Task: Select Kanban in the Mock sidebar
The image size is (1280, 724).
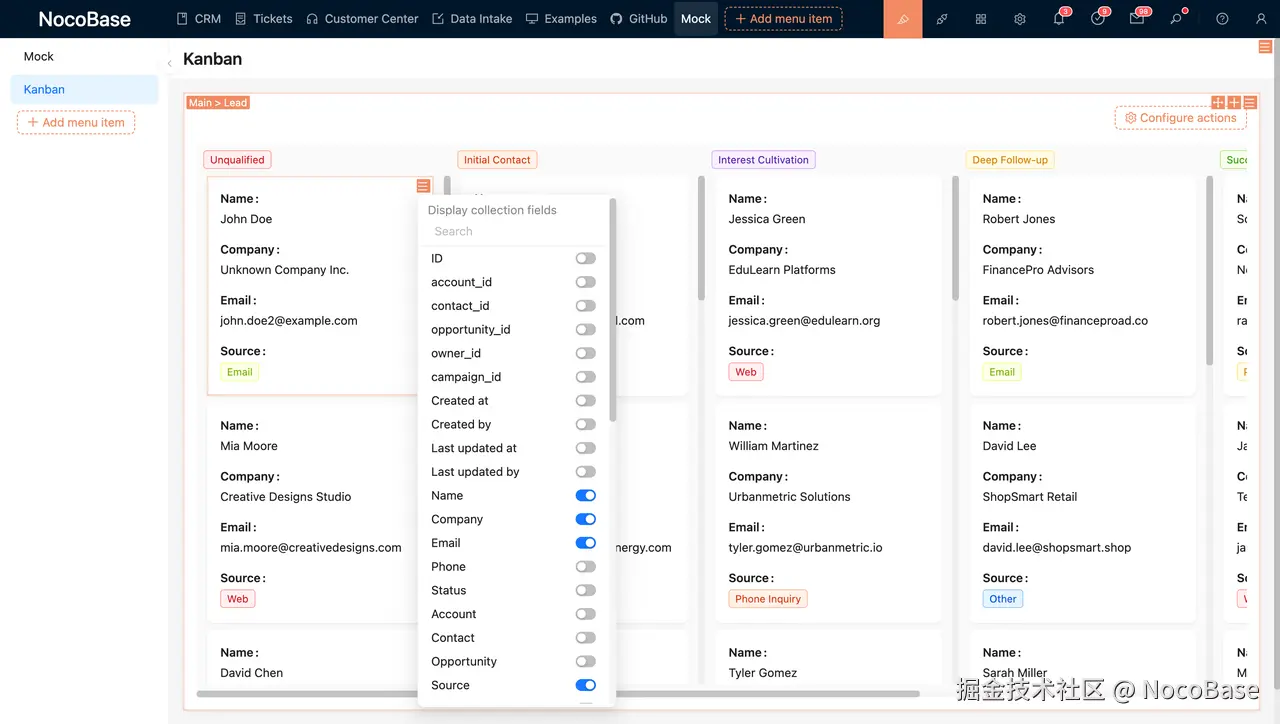Action: coord(44,89)
